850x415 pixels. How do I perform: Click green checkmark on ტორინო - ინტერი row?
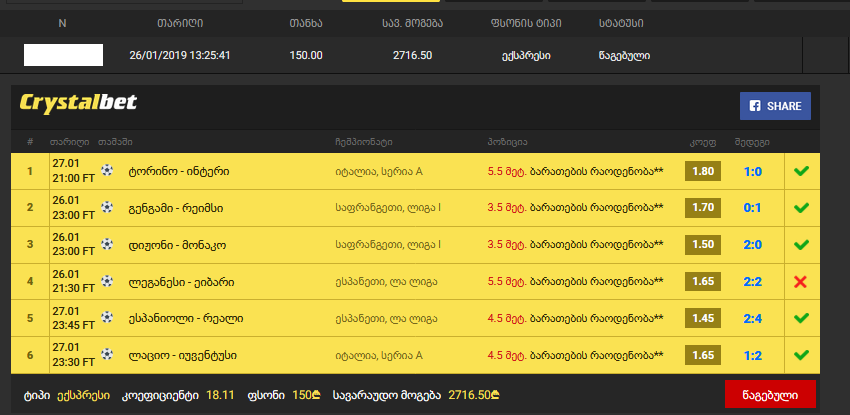tap(801, 171)
